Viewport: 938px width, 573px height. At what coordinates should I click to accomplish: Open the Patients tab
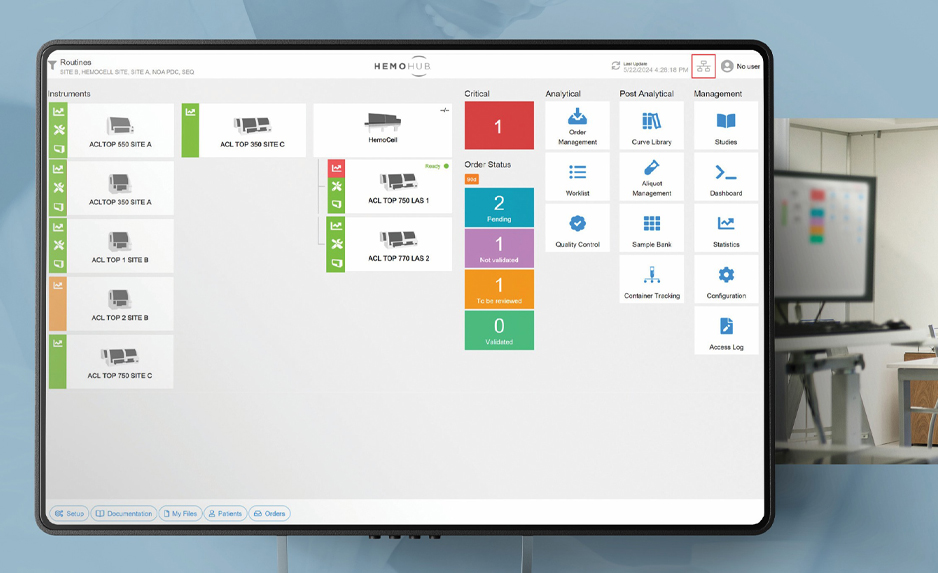coord(226,513)
